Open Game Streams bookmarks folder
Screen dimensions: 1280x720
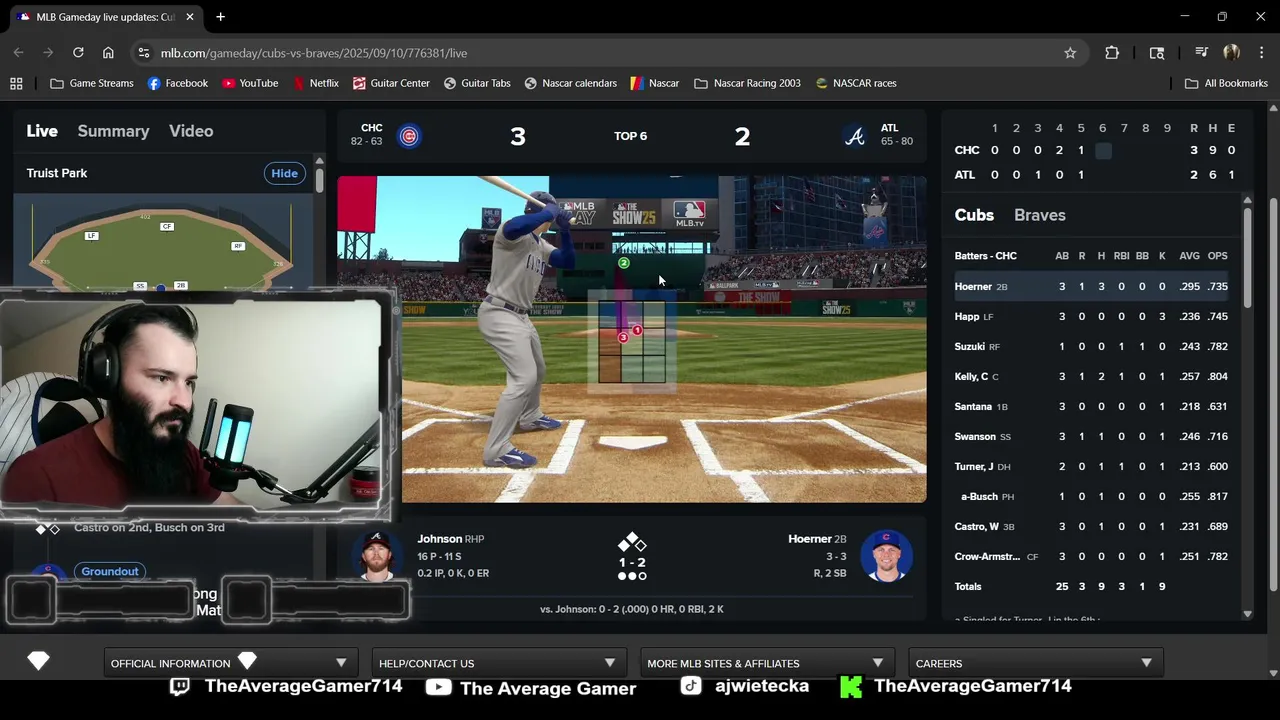(92, 83)
